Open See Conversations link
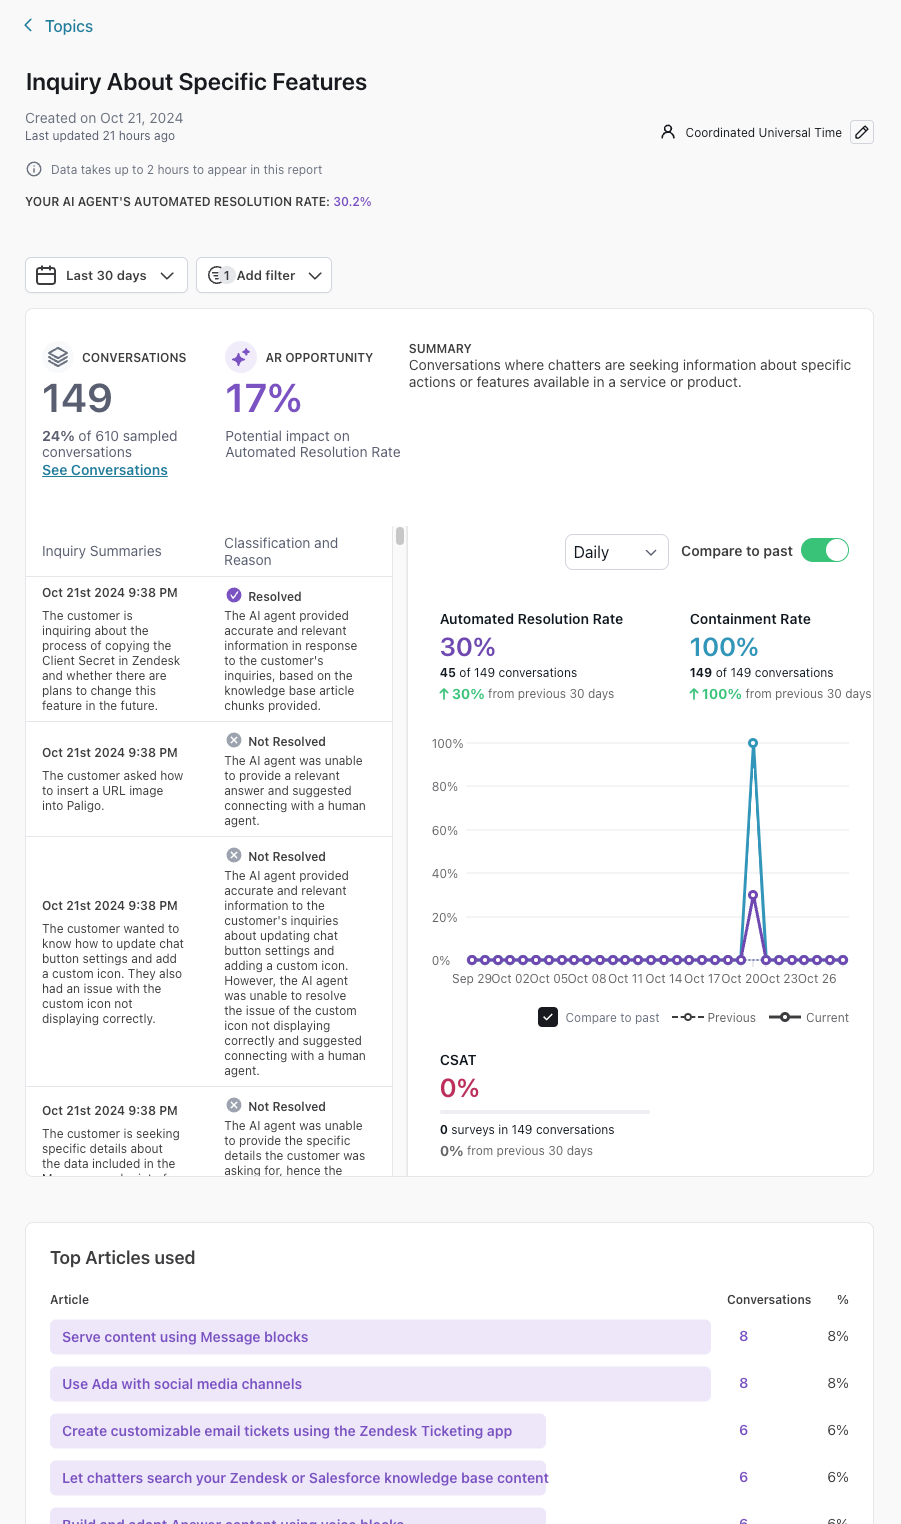The image size is (901, 1524). coord(105,470)
